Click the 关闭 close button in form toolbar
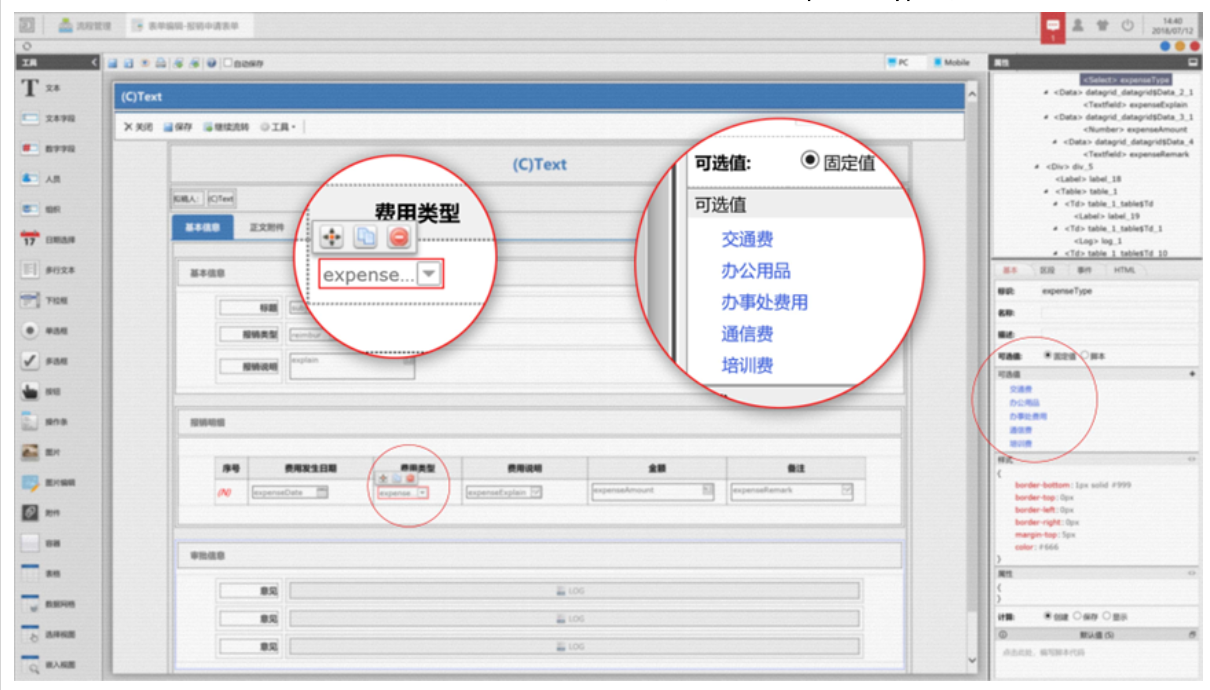 pyautogui.click(x=139, y=127)
